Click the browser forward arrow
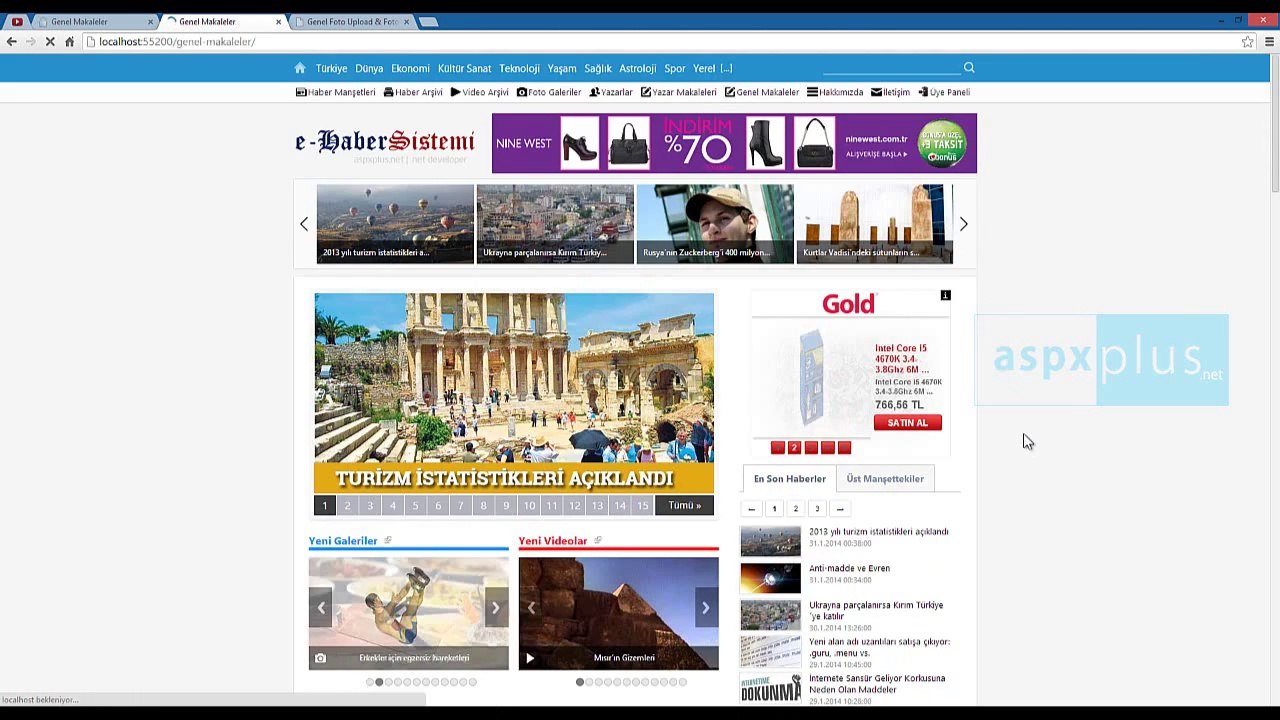Image resolution: width=1280 pixels, height=720 pixels. [x=30, y=42]
